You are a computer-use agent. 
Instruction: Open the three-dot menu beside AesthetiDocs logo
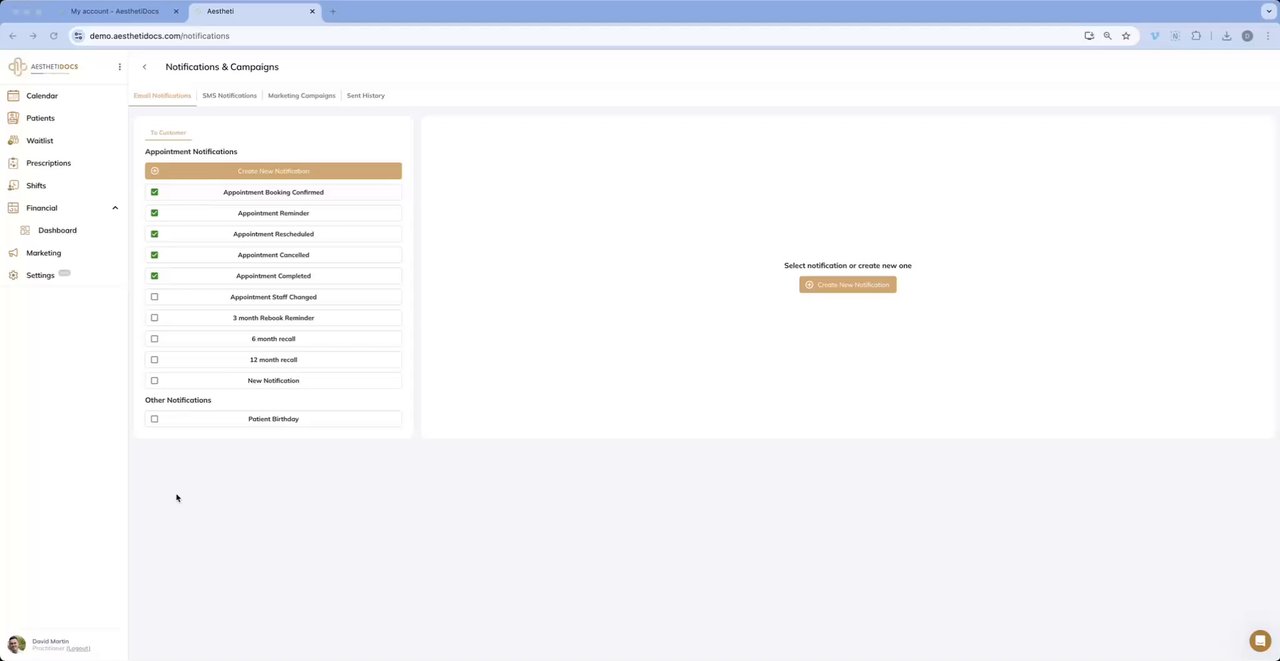coord(119,67)
